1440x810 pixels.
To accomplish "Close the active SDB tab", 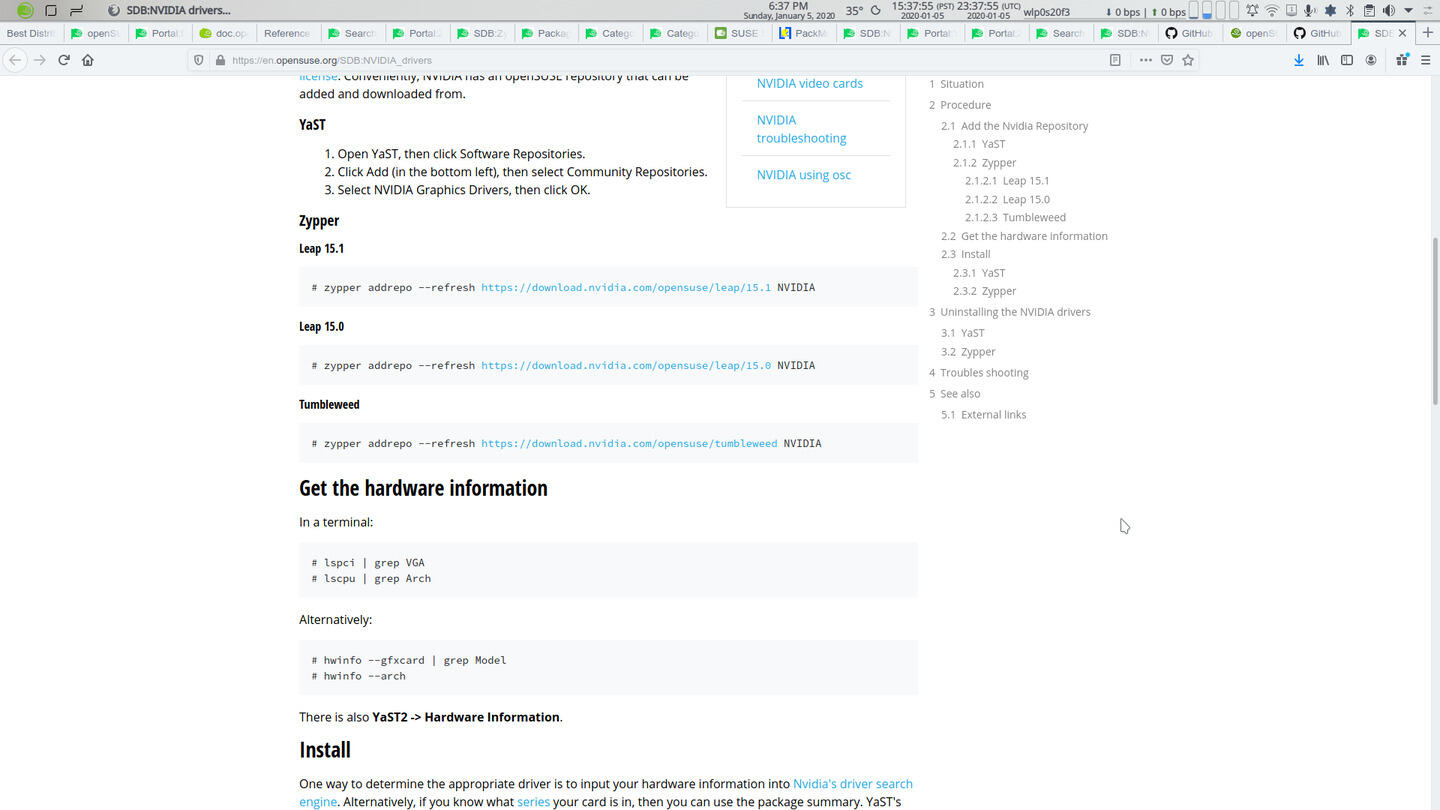I will coord(1402,33).
